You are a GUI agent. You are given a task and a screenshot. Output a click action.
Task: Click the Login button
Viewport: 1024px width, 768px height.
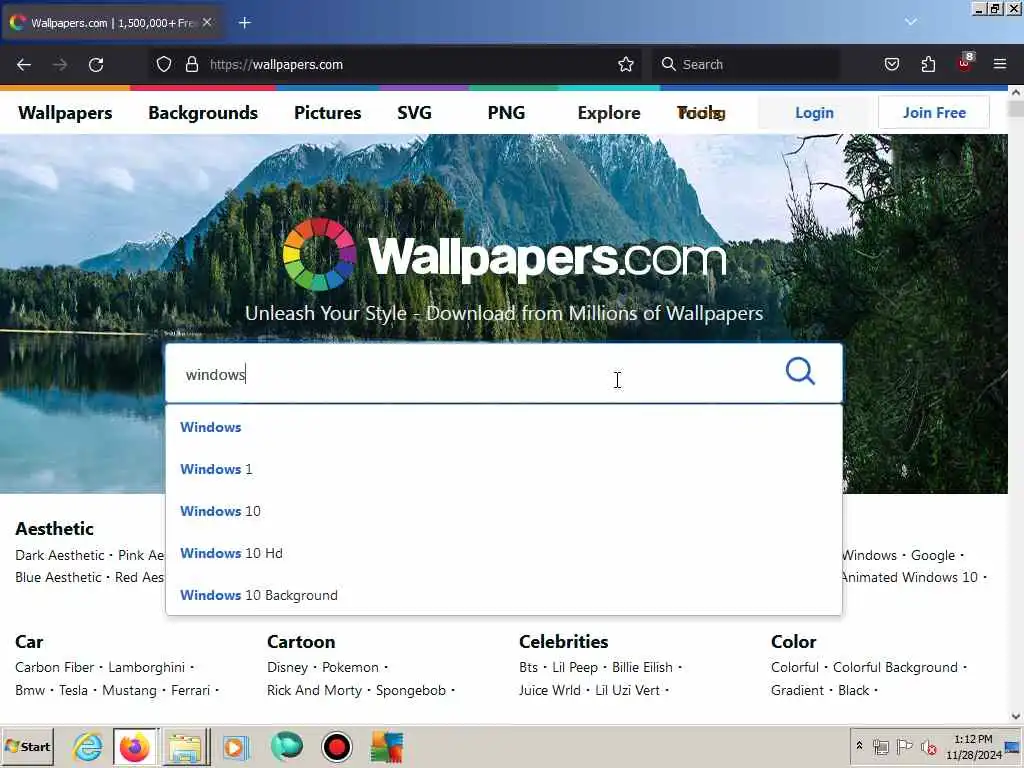point(814,112)
